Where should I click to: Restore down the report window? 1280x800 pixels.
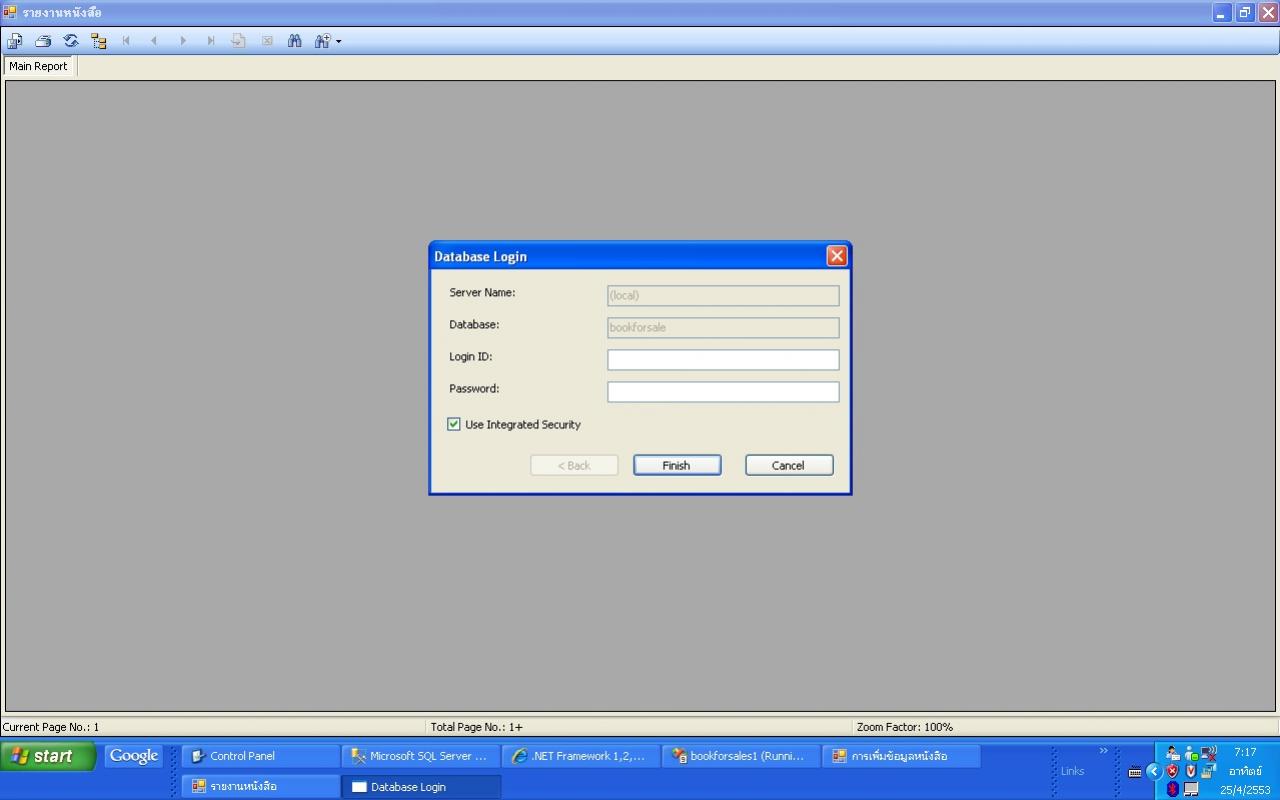point(1245,13)
